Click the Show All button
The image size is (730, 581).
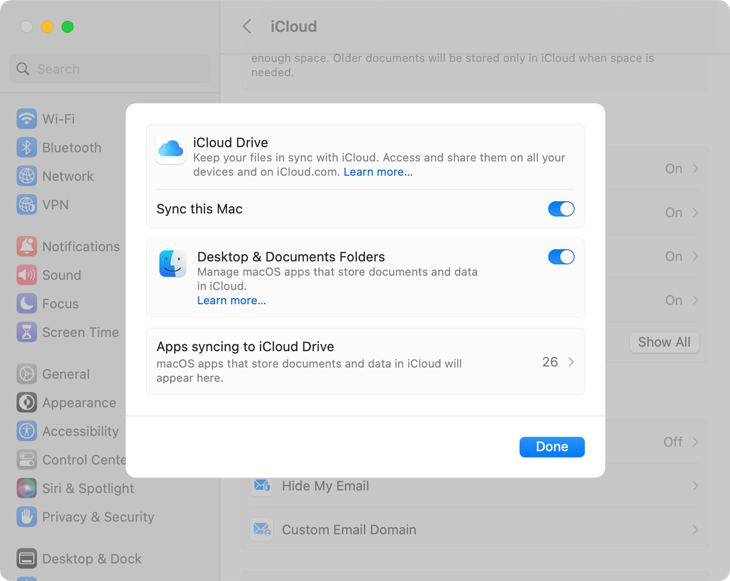click(x=664, y=342)
